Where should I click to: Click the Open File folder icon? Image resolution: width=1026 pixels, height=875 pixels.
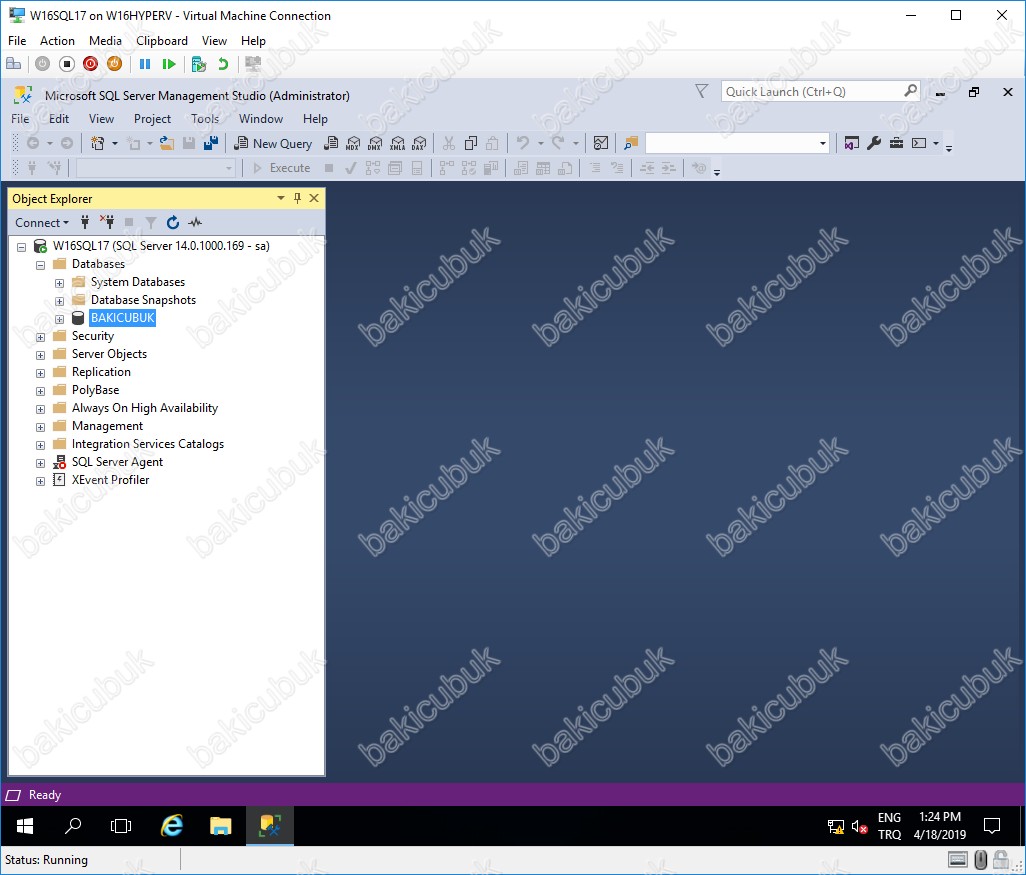[x=167, y=143]
